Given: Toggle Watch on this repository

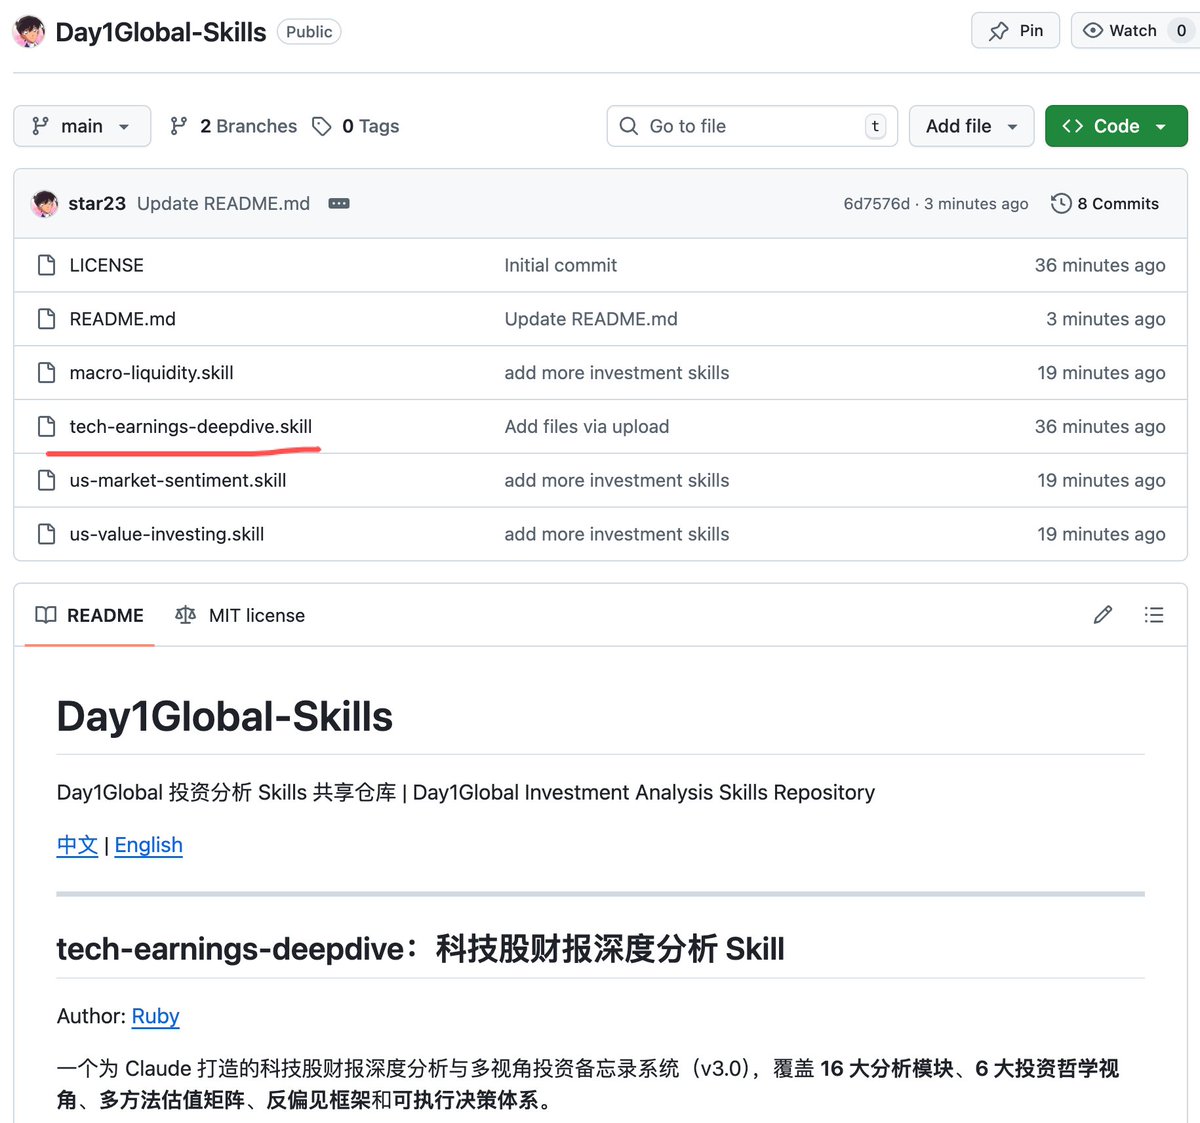Looking at the screenshot, I should (x=1120, y=31).
